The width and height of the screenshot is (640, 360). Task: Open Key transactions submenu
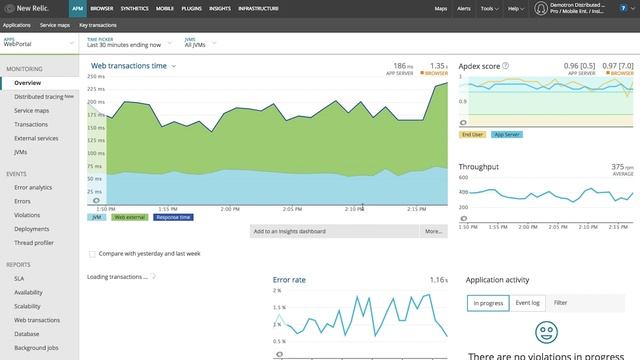[98, 25]
